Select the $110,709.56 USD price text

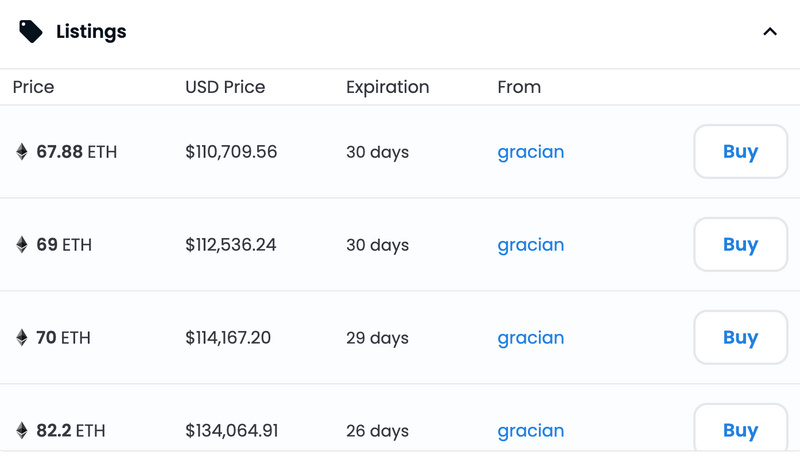tap(231, 152)
